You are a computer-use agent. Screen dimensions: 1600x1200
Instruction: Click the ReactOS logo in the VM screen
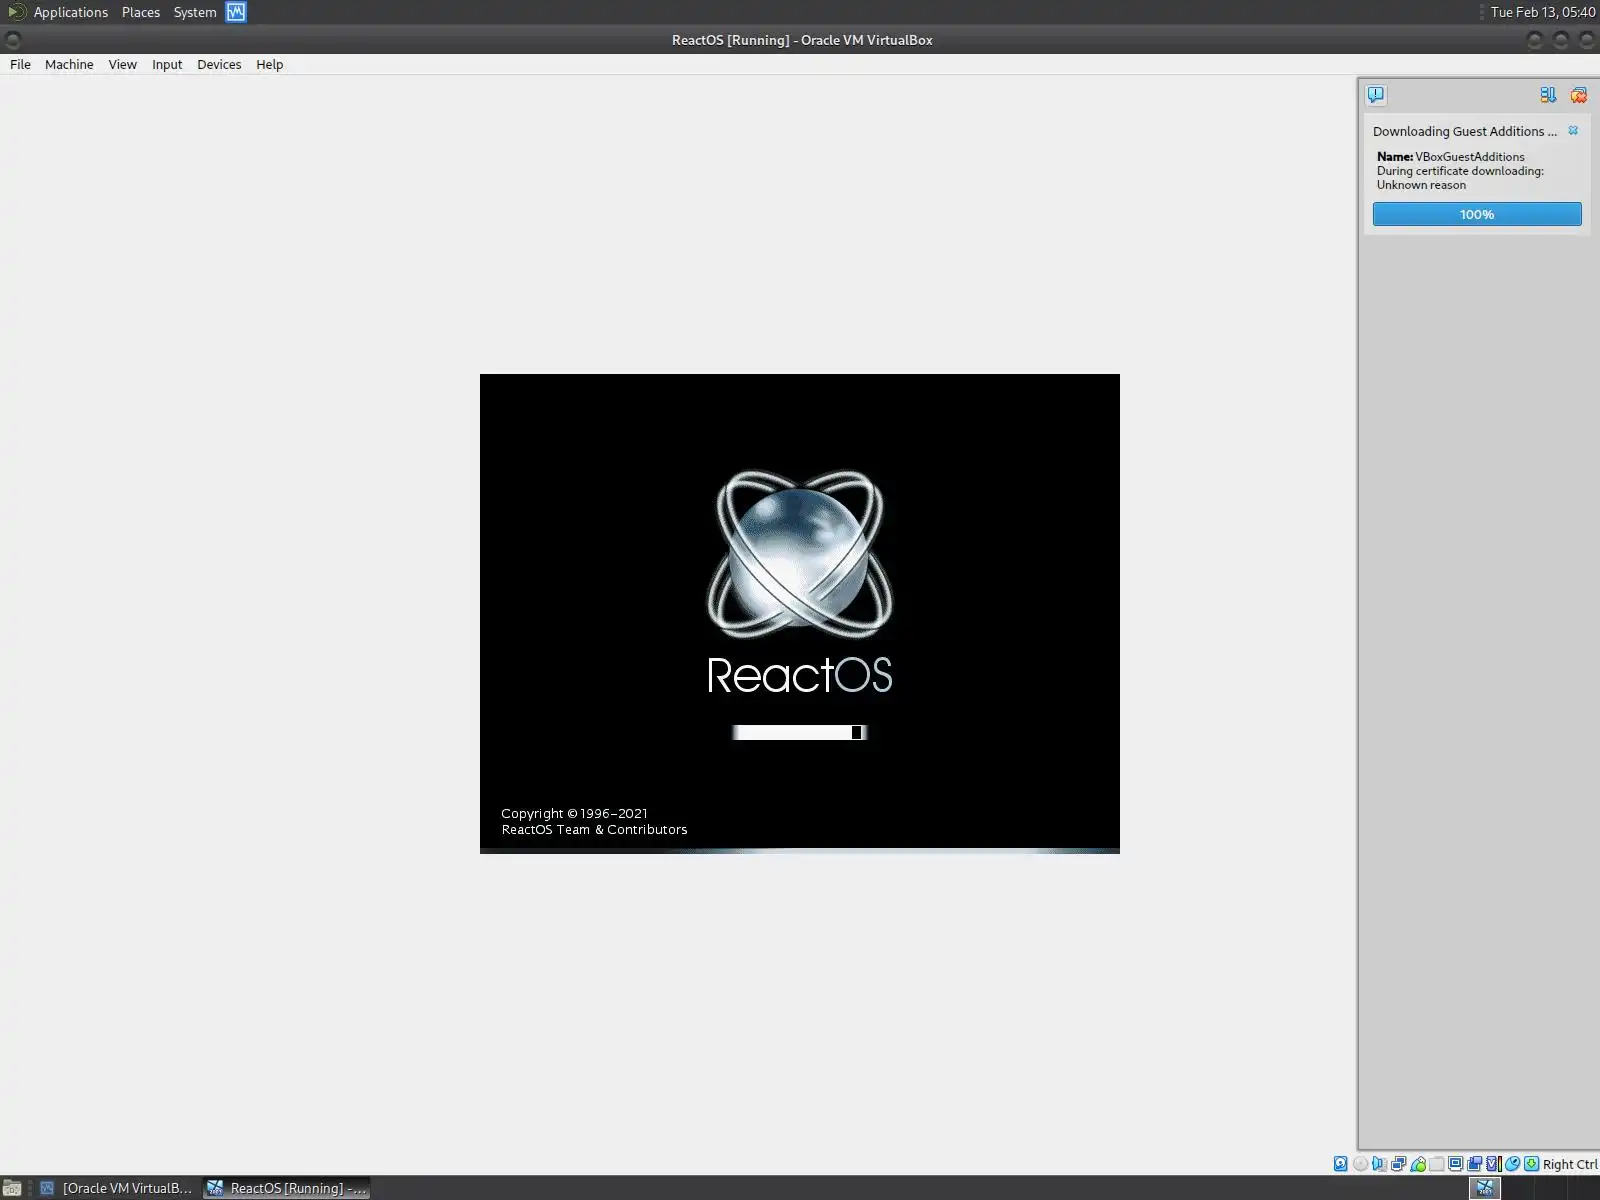click(800, 554)
